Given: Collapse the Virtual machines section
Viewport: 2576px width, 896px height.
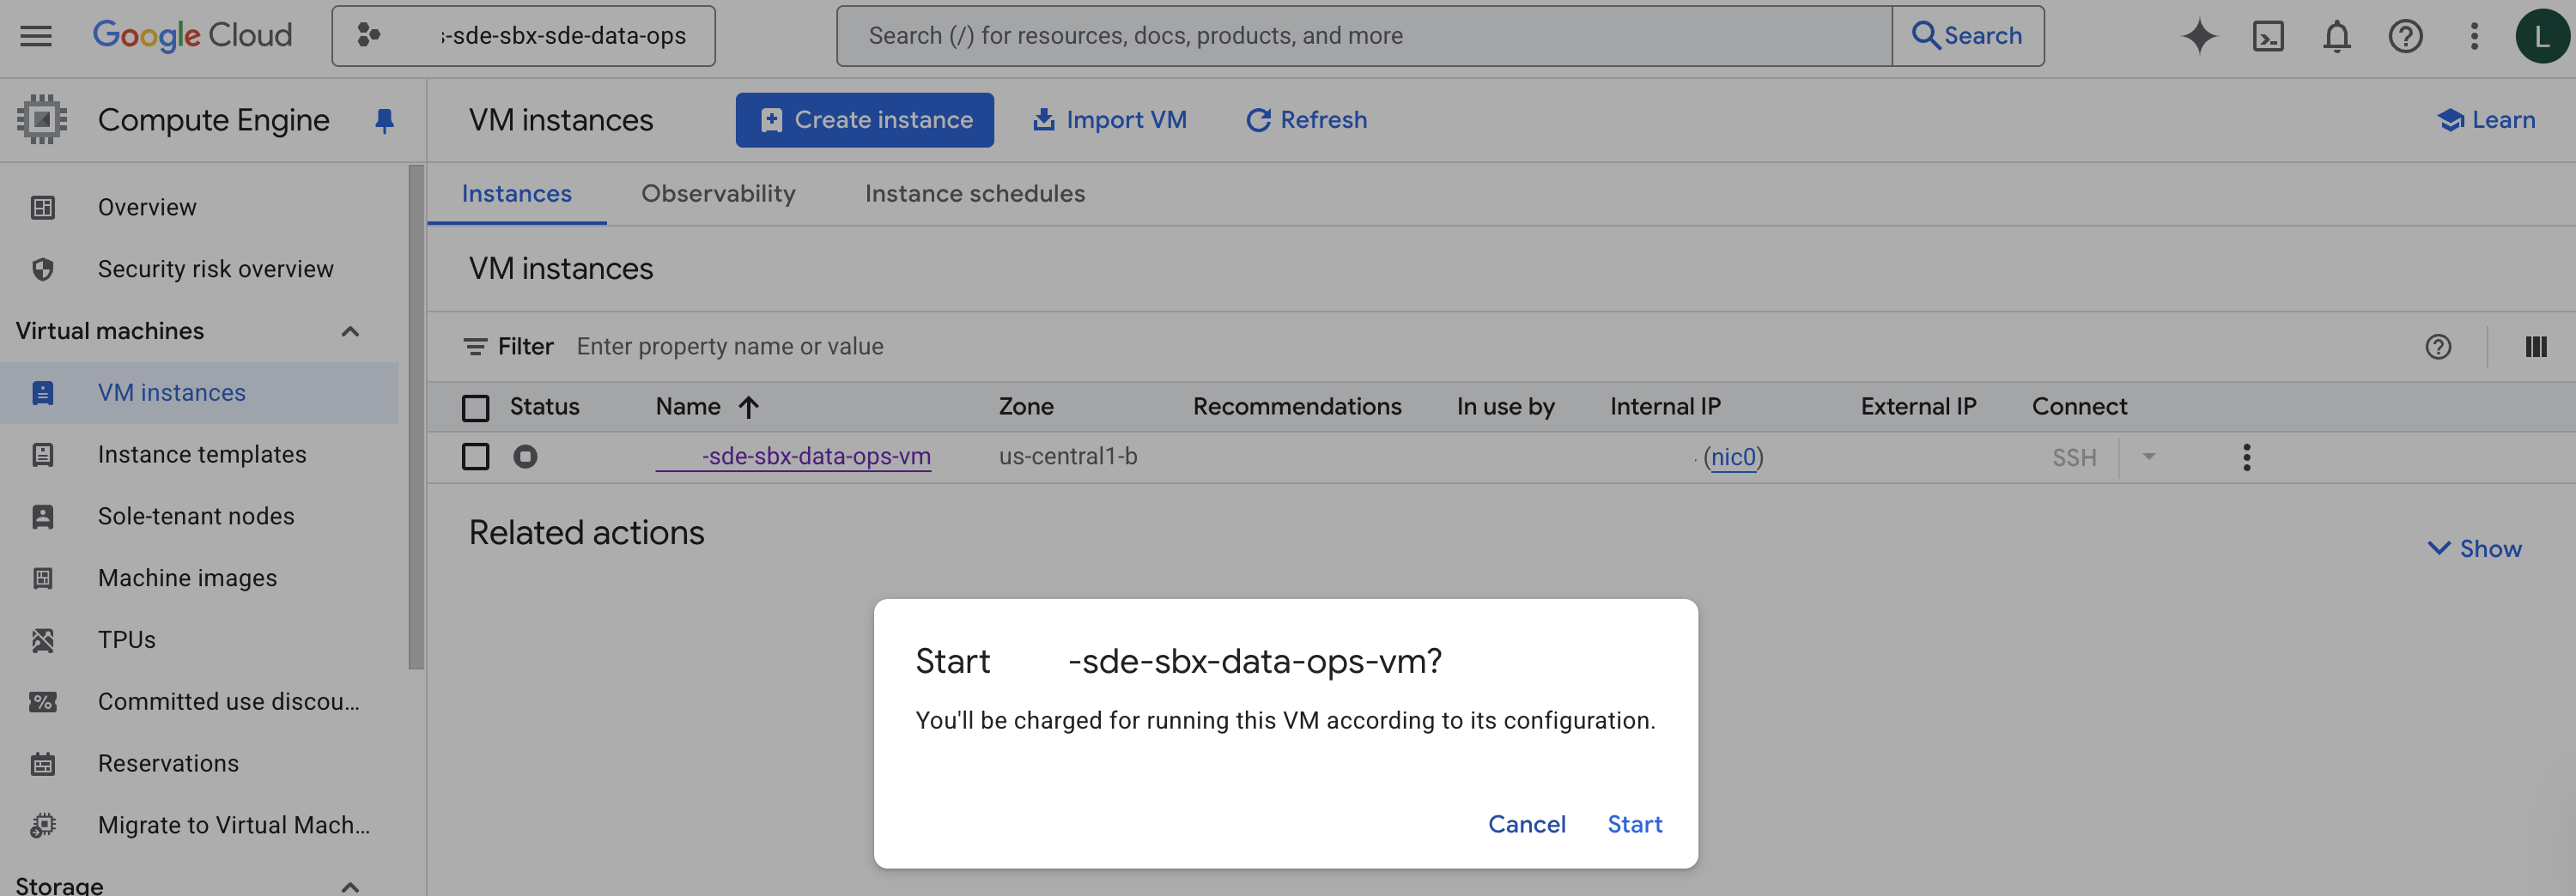Looking at the screenshot, I should [350, 331].
